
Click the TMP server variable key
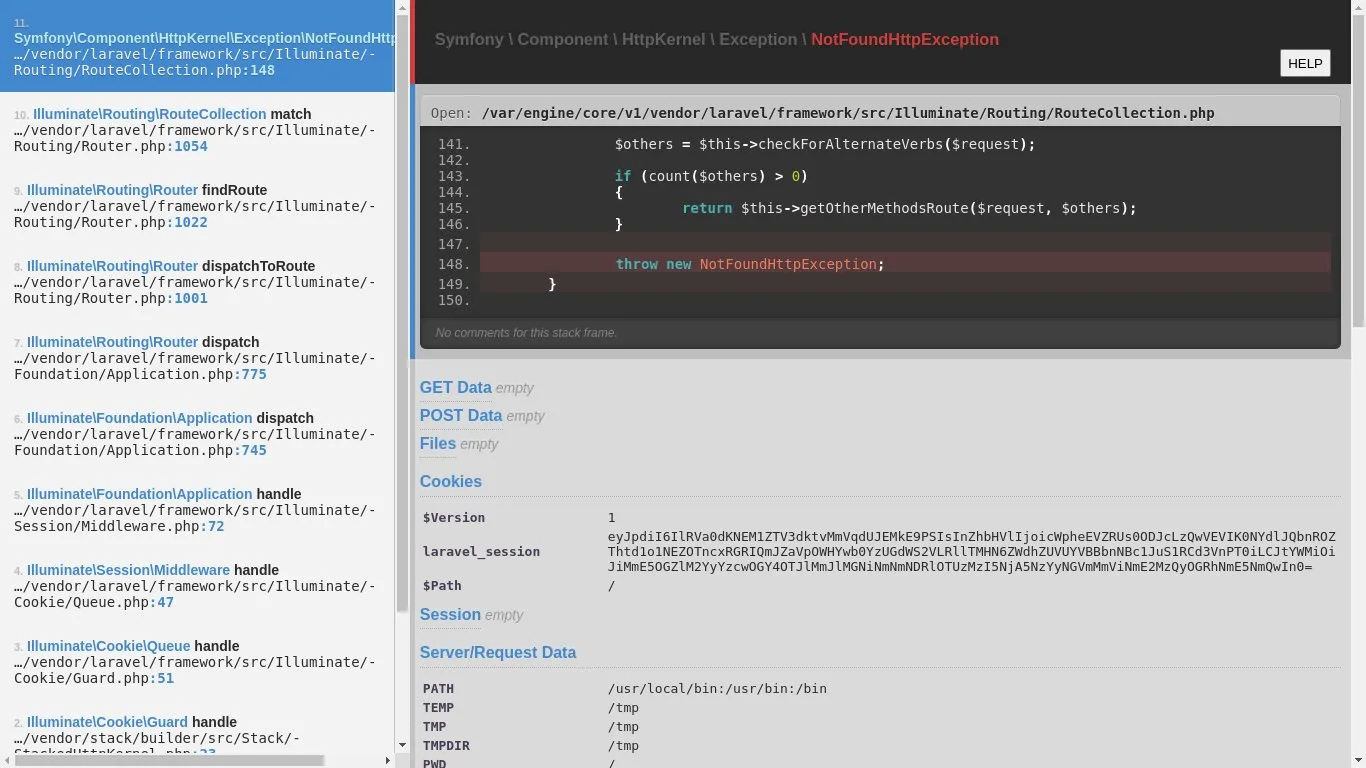434,727
